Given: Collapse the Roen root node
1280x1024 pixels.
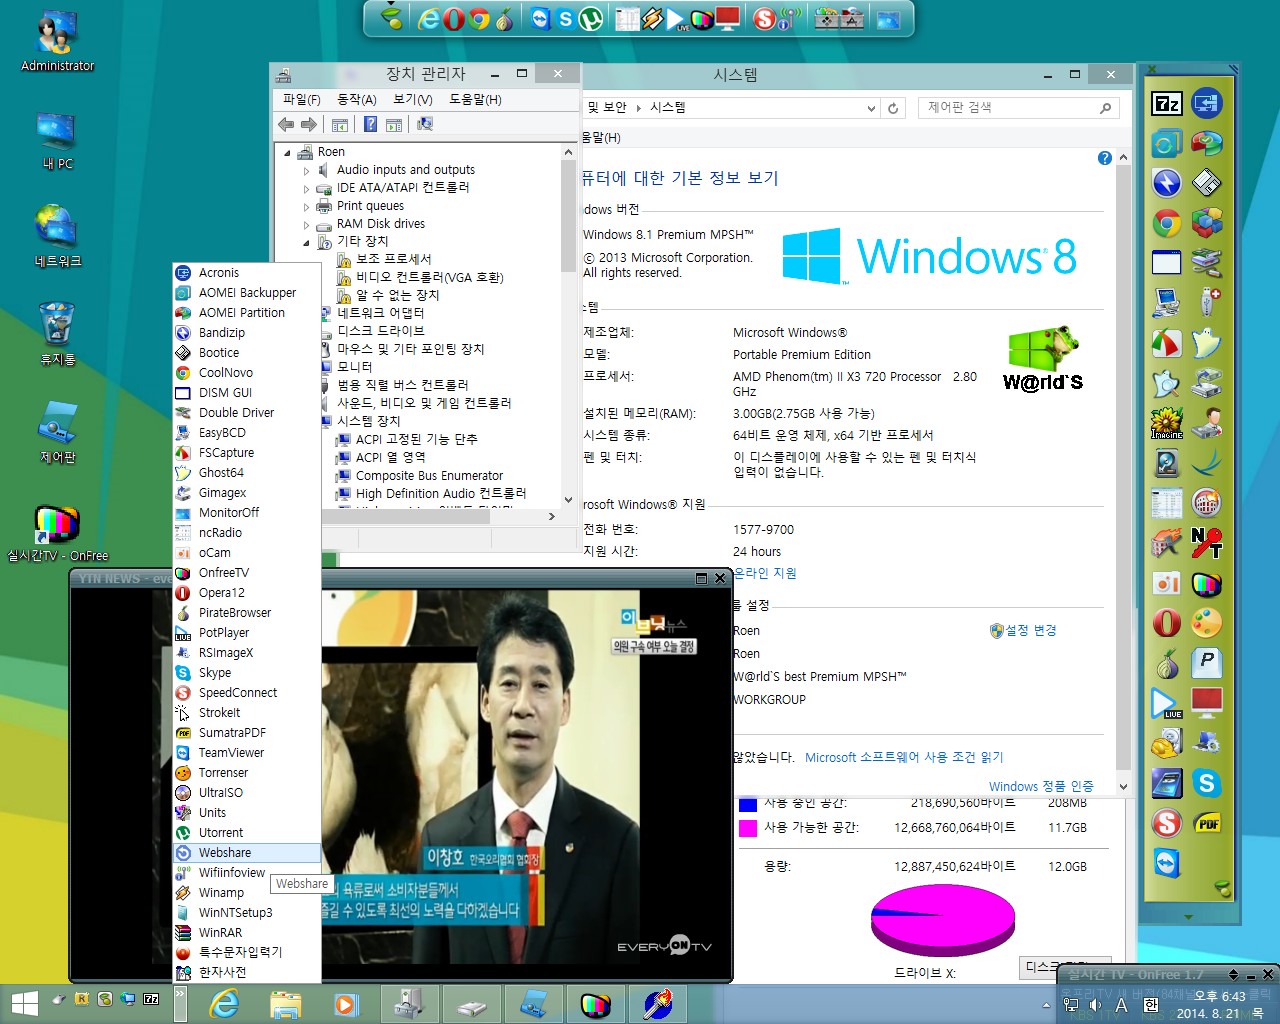Looking at the screenshot, I should pos(288,153).
